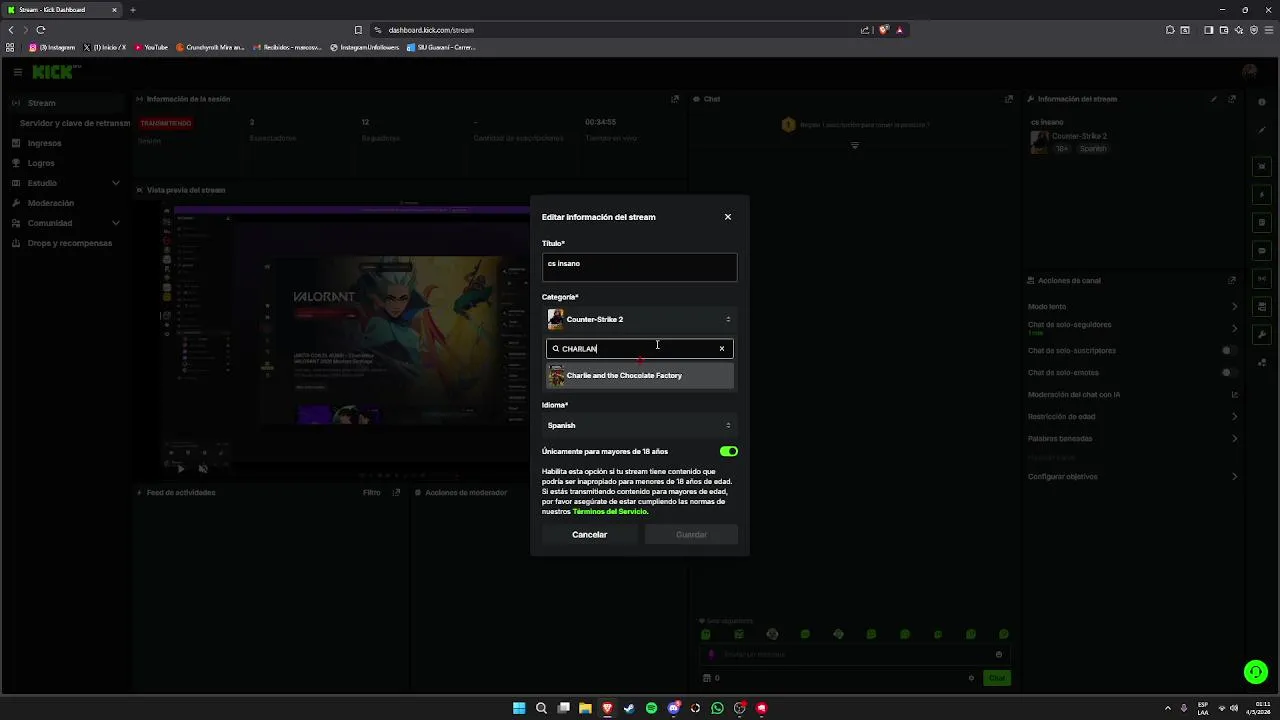Open Servidor y clave de retransmisión

(x=75, y=123)
